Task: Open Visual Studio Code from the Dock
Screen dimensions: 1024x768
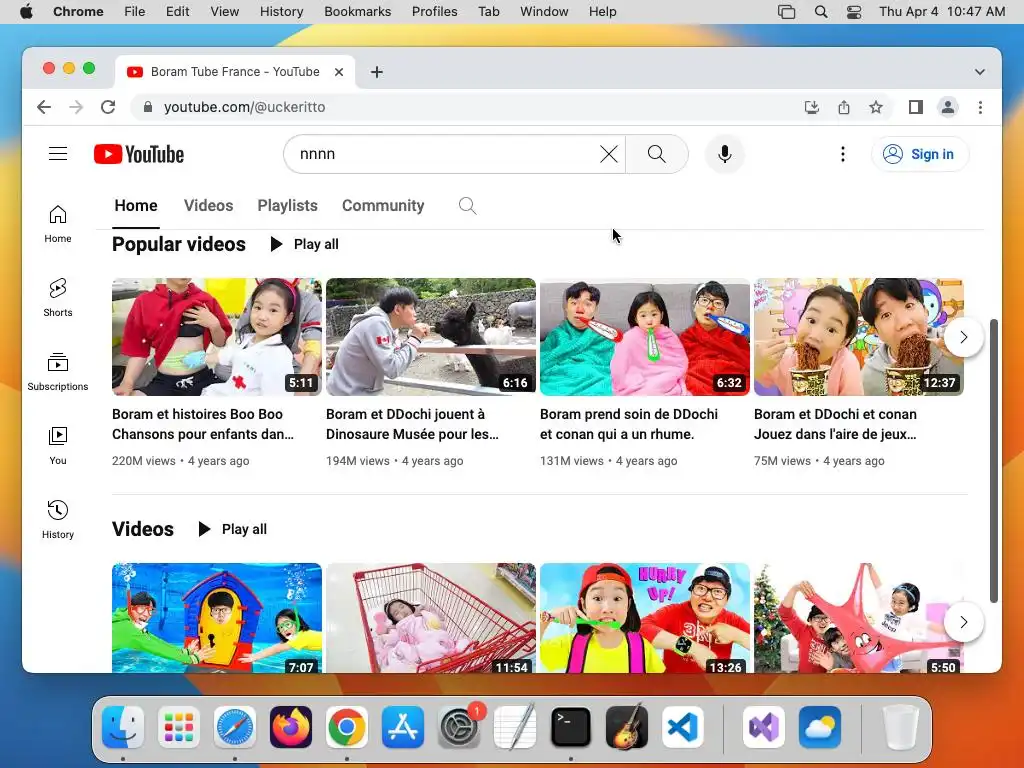Action: tap(683, 727)
